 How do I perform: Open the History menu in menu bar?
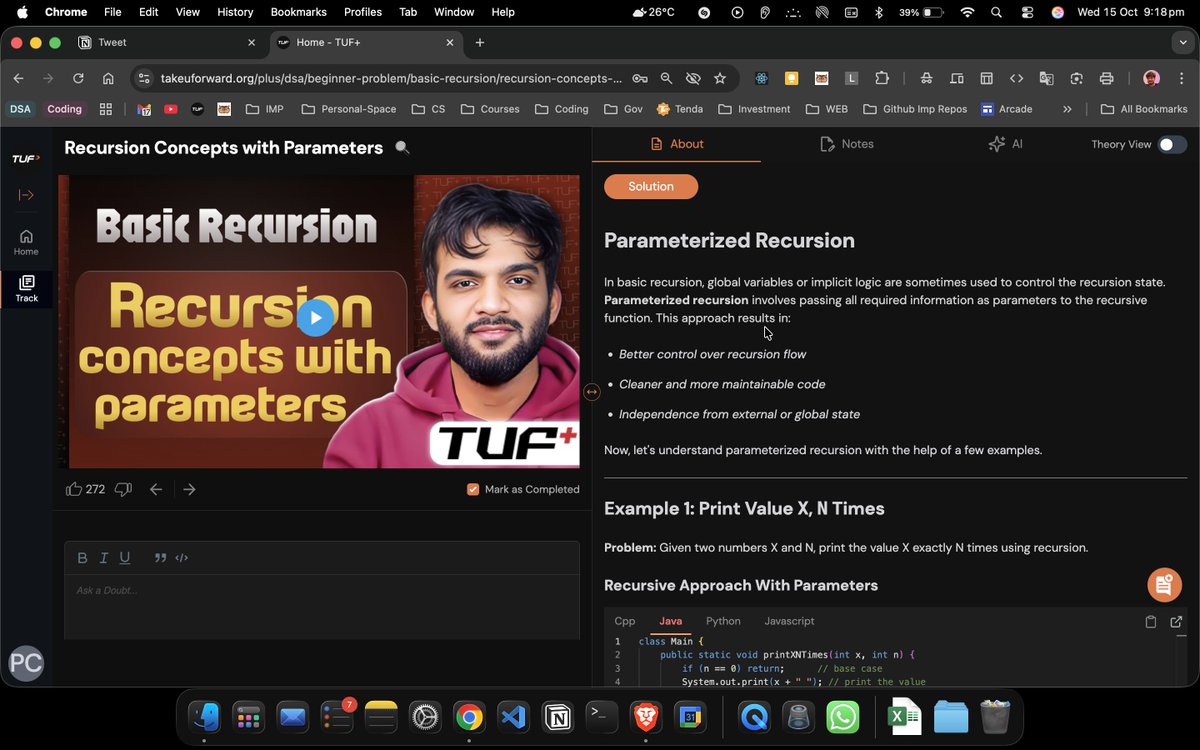point(235,12)
